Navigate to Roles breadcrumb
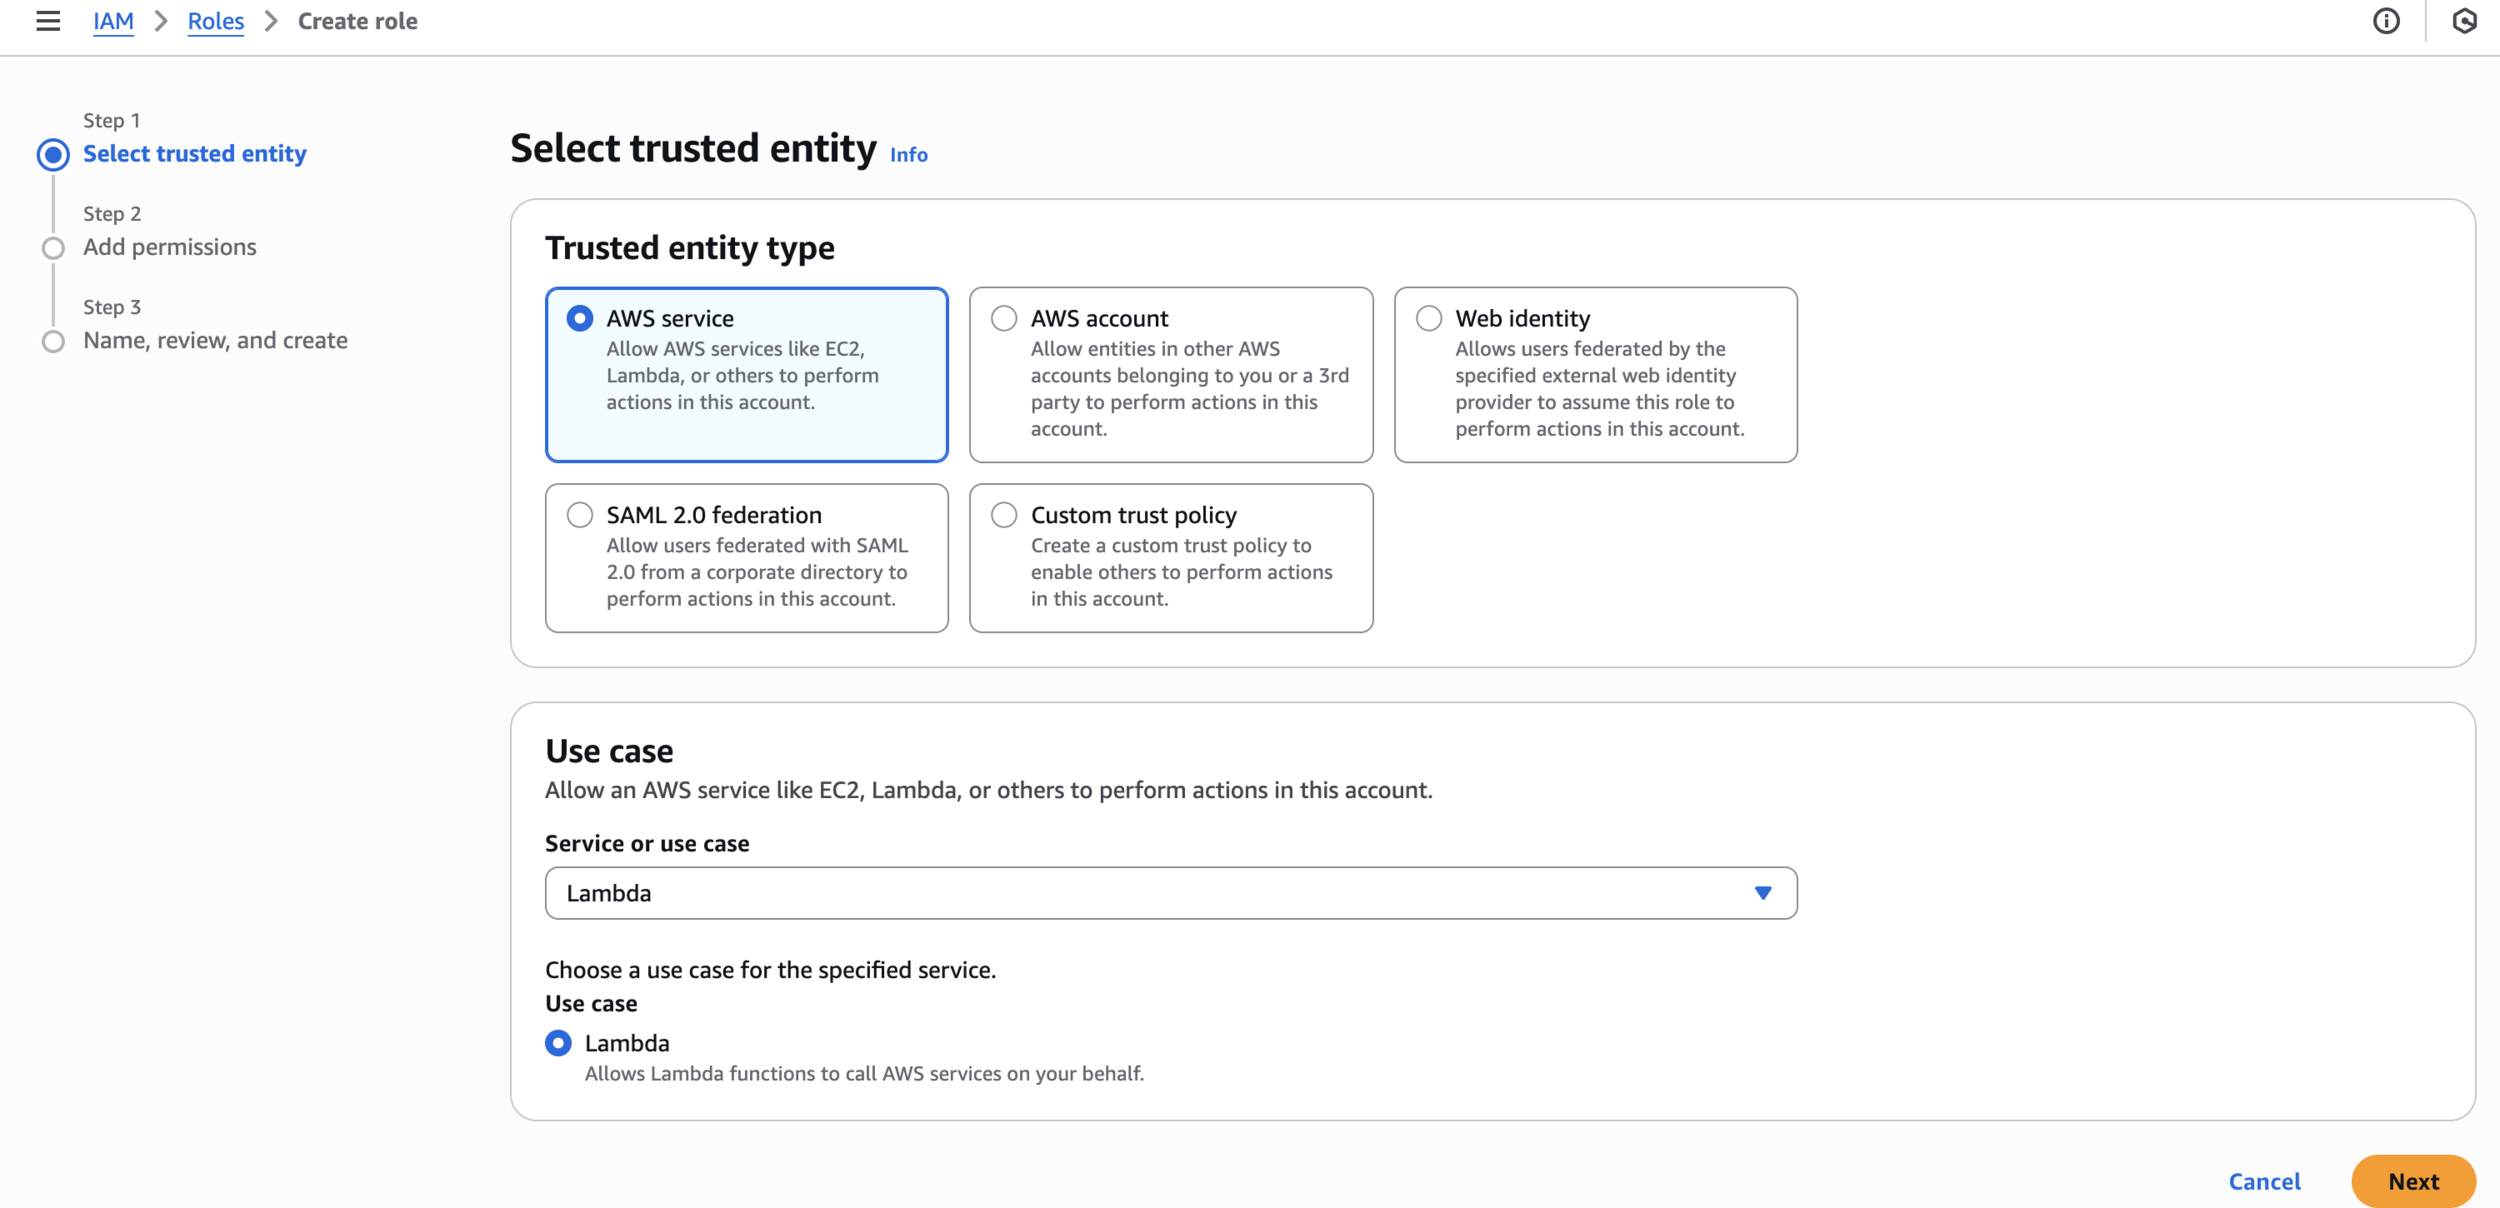Image resolution: width=2500 pixels, height=1208 pixels. point(216,21)
